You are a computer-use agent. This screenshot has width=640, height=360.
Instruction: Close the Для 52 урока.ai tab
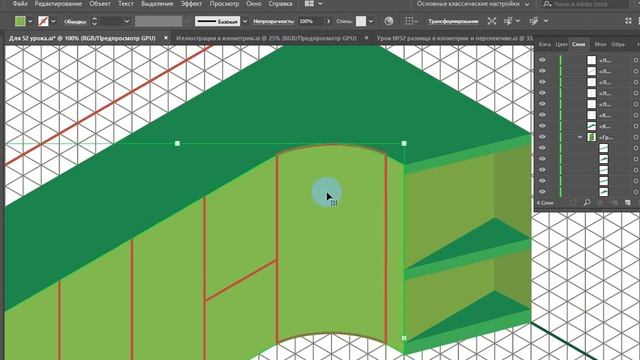coord(166,38)
